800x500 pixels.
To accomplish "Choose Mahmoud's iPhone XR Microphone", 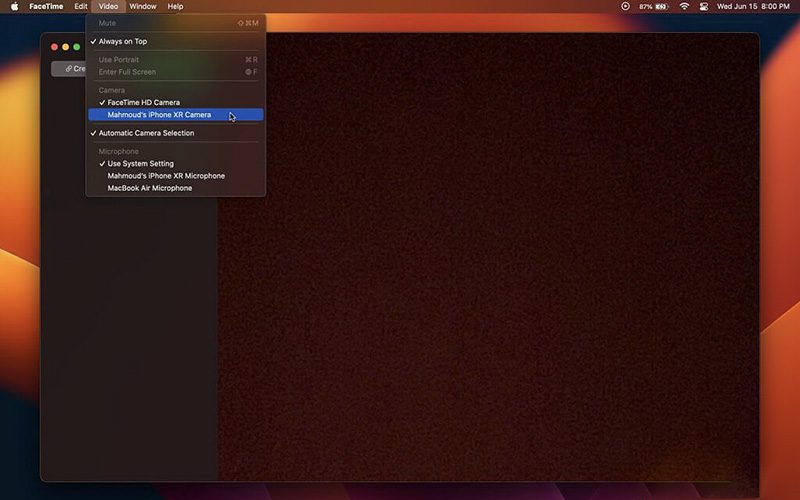I will (176, 176).
